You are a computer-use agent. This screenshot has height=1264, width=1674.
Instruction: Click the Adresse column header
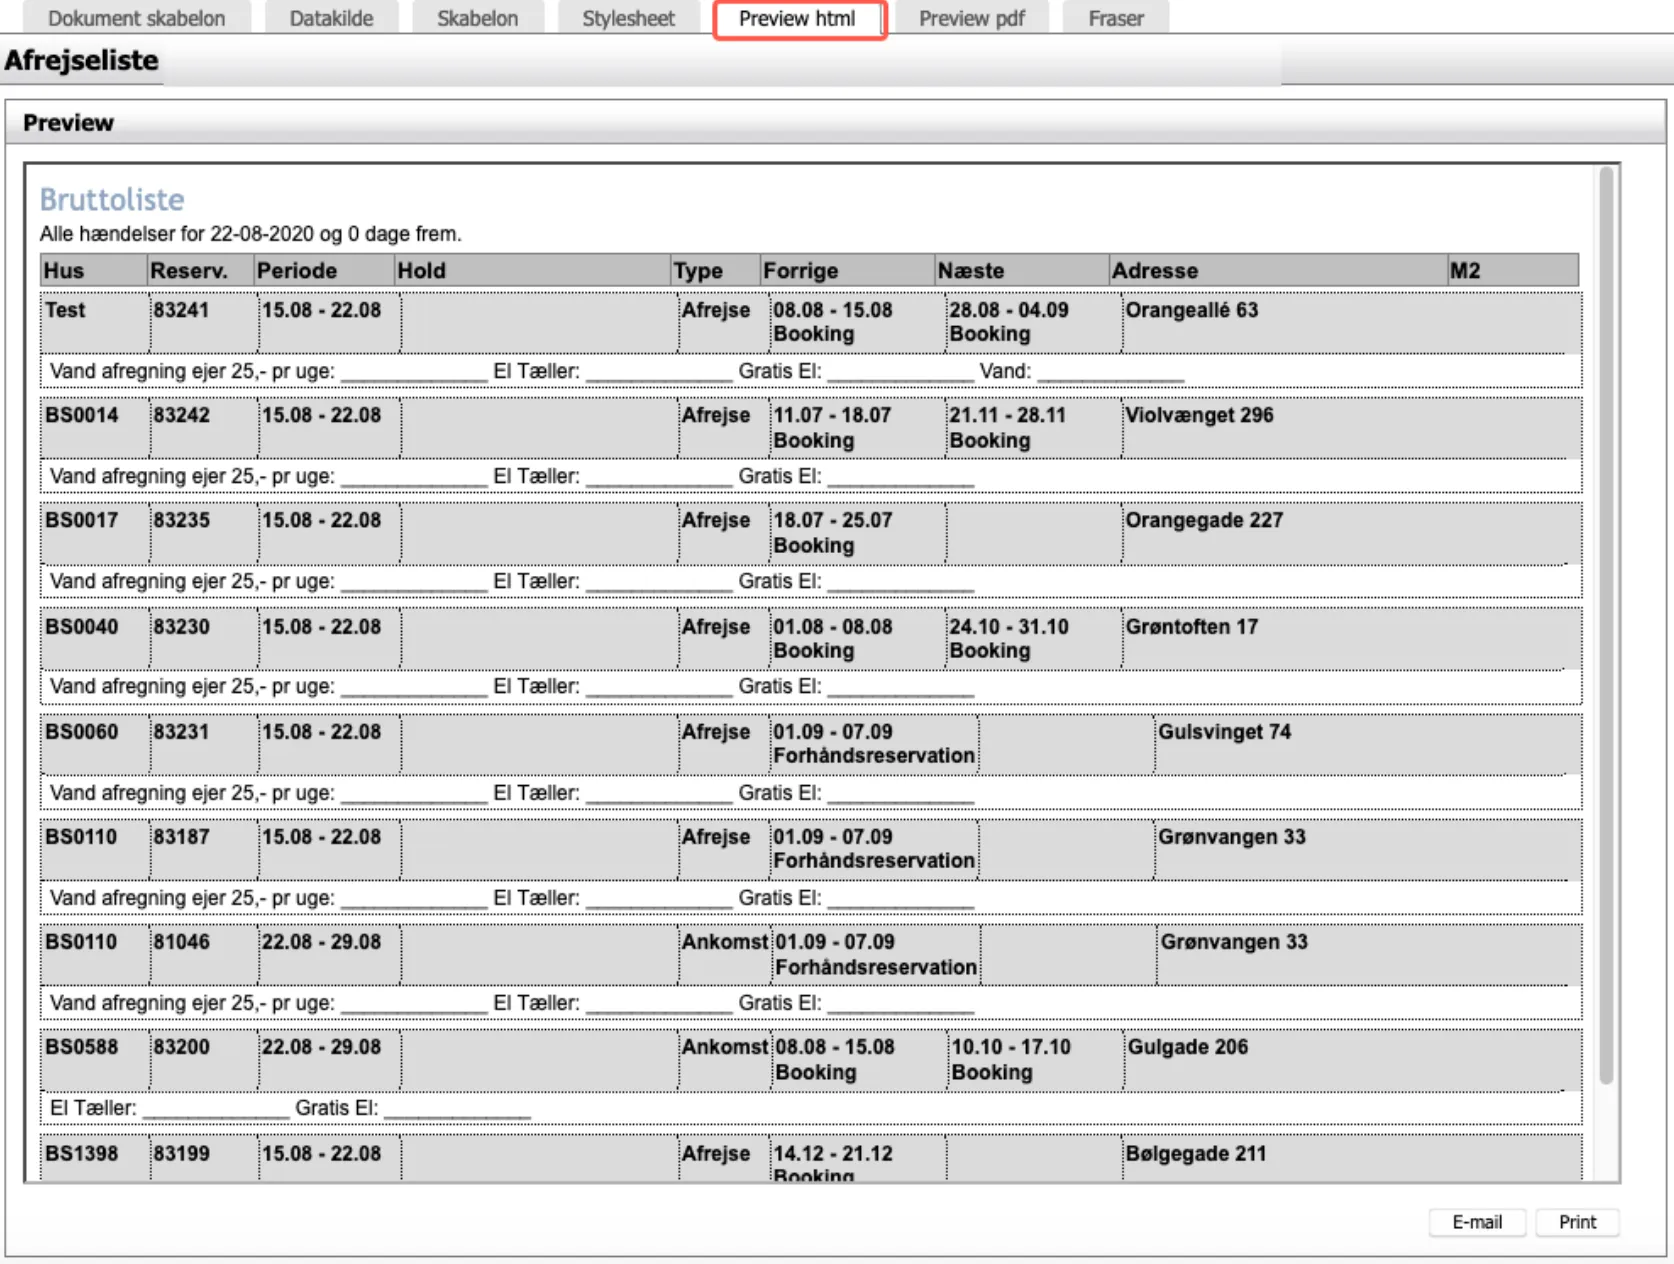(x=1154, y=271)
